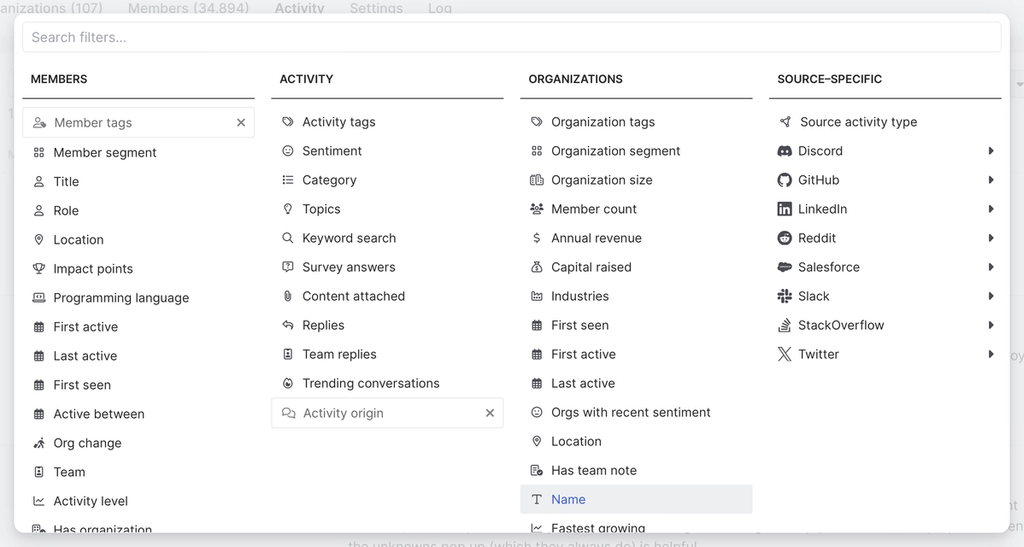The image size is (1024, 547).
Task: Click the Discord source icon
Action: point(785,151)
